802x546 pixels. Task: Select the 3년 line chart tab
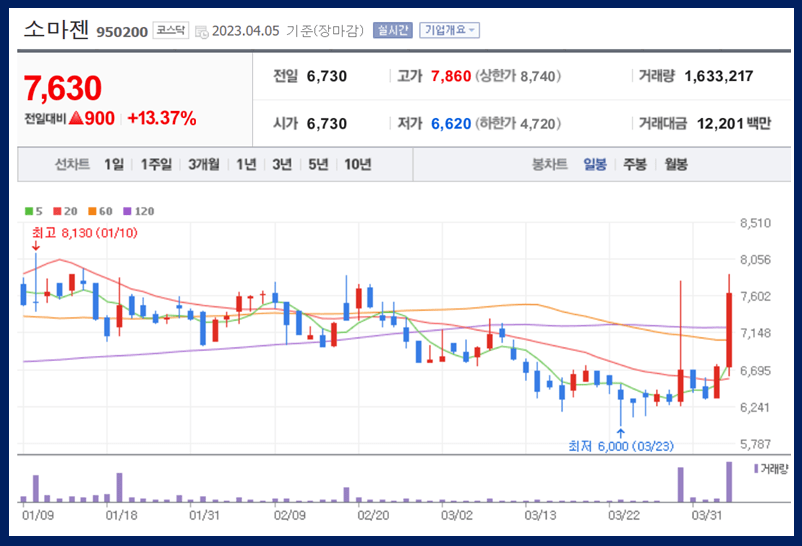[x=282, y=164]
